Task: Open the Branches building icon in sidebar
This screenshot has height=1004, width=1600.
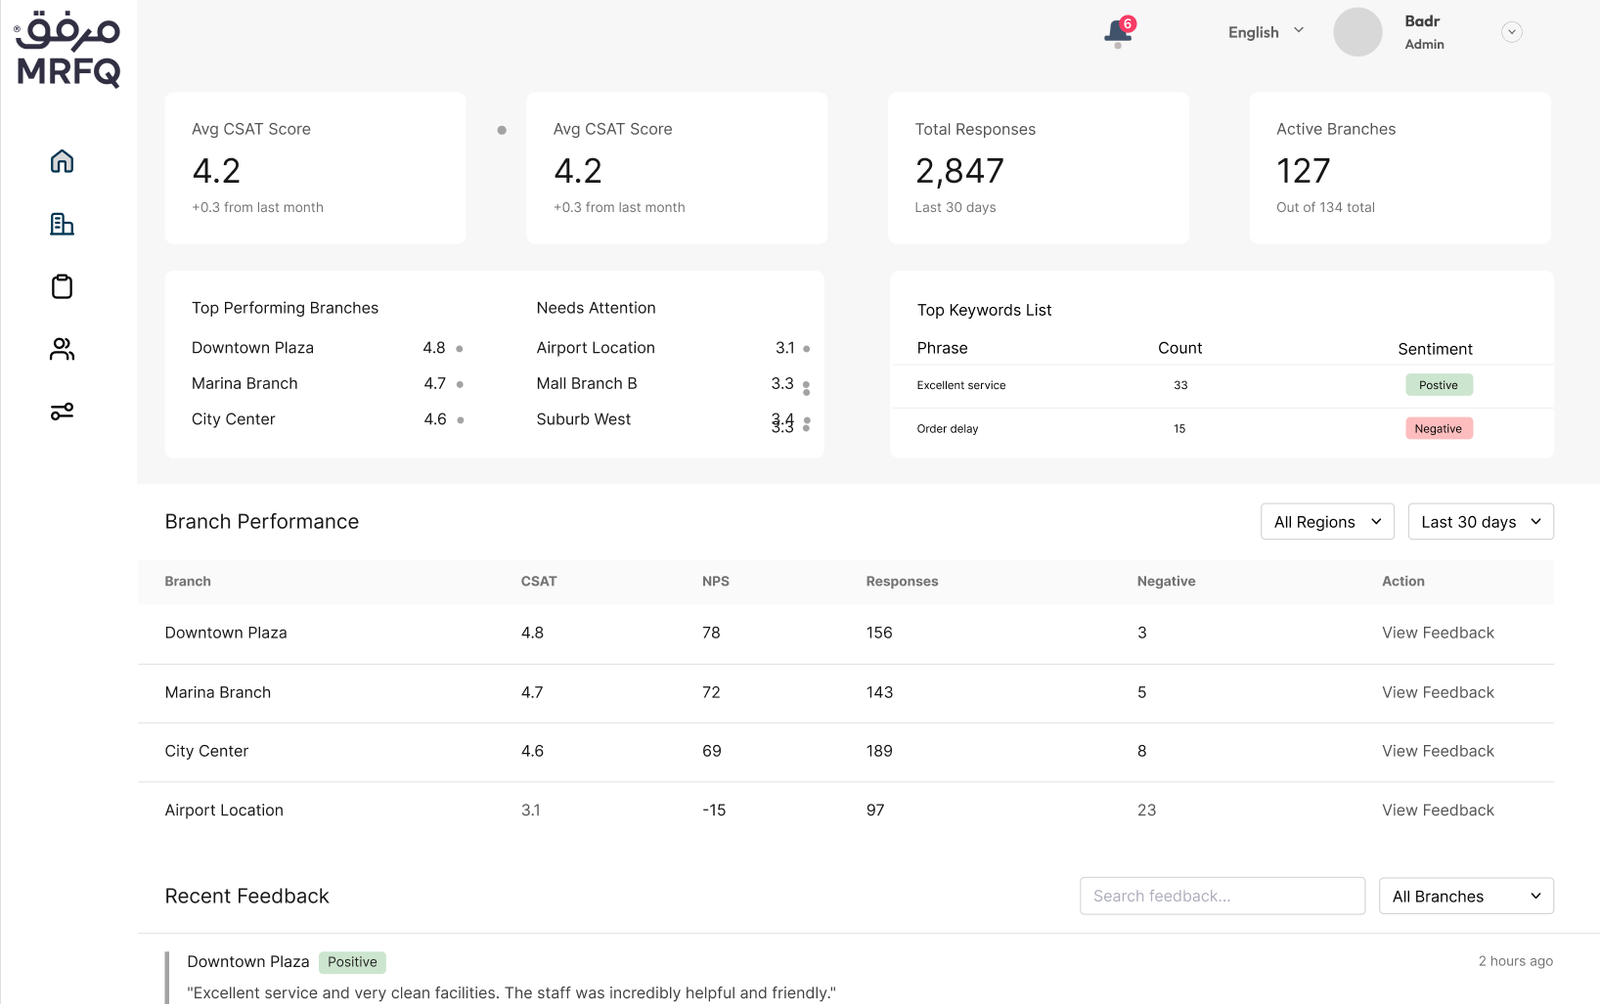Action: 62,224
